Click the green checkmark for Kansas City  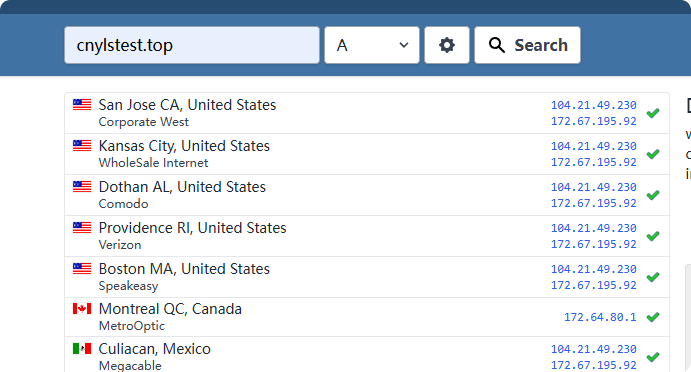click(653, 154)
